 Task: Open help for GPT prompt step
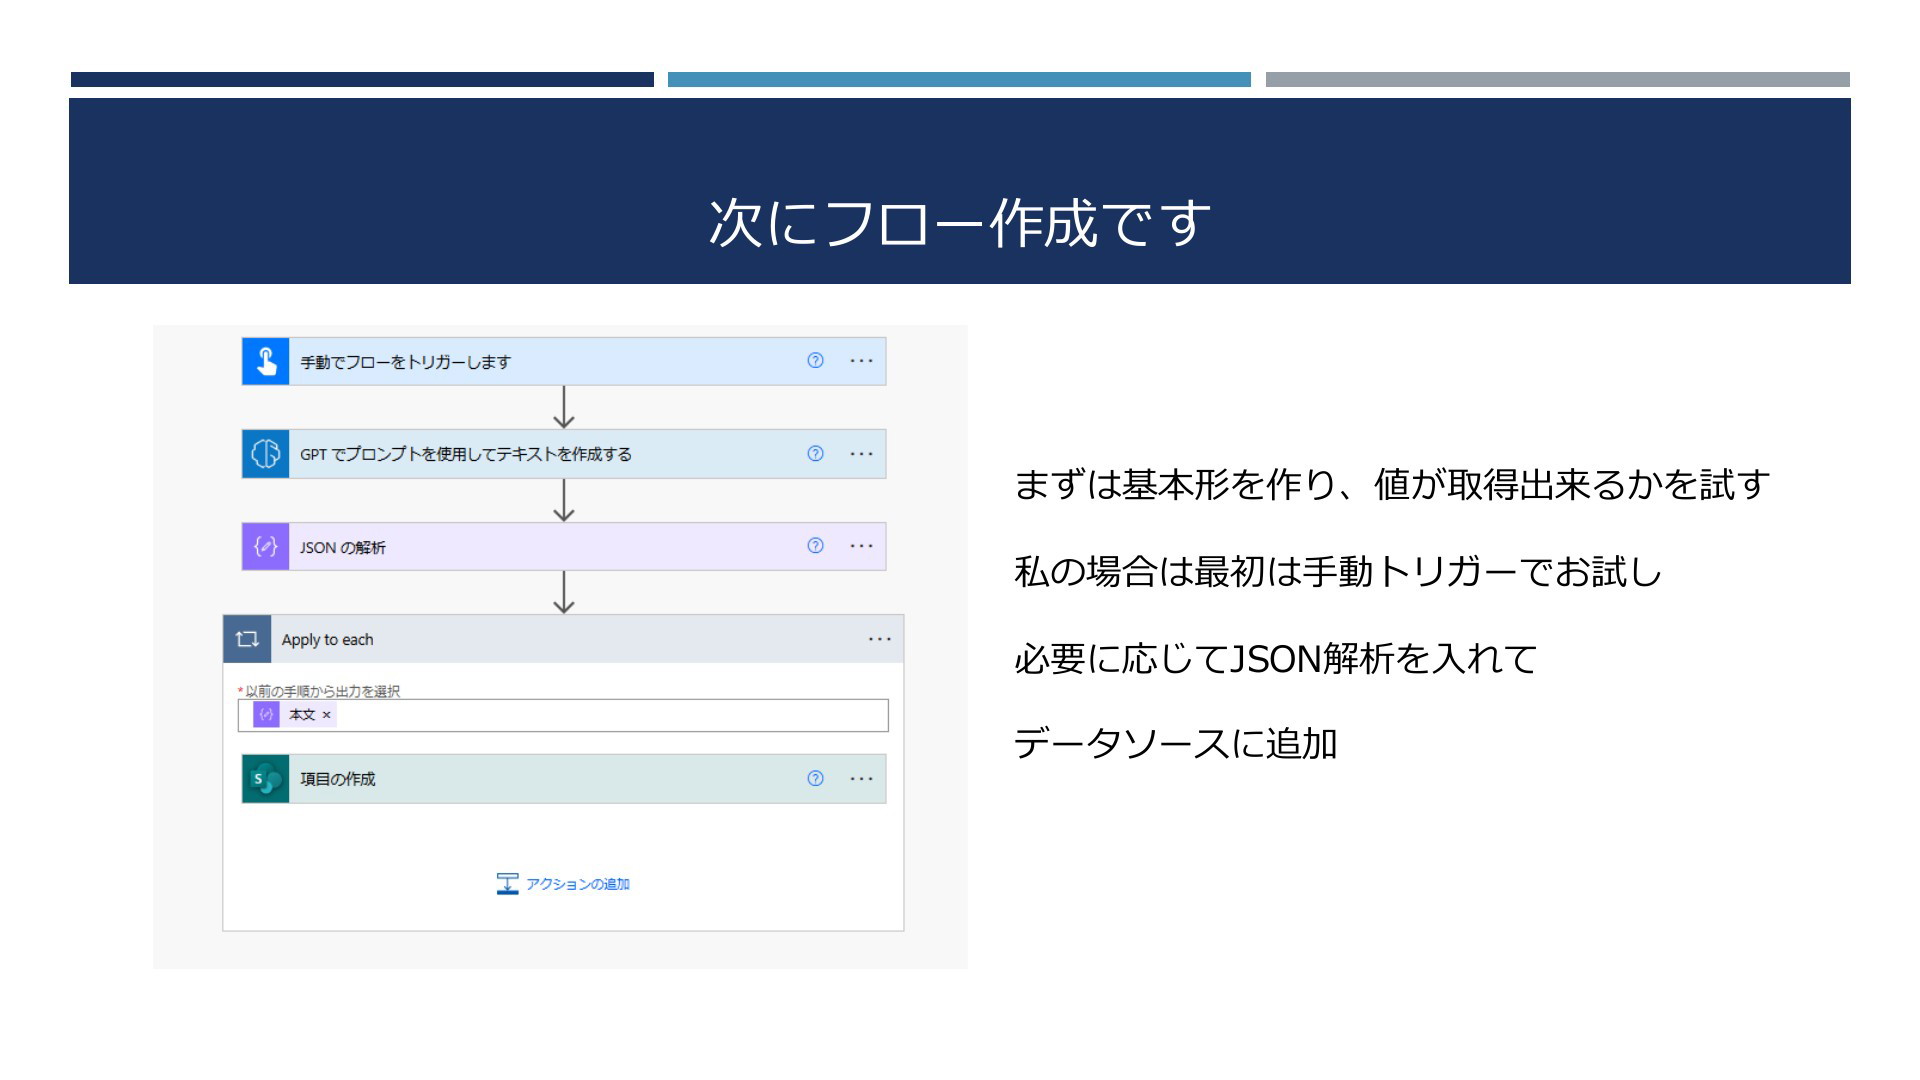coord(816,454)
